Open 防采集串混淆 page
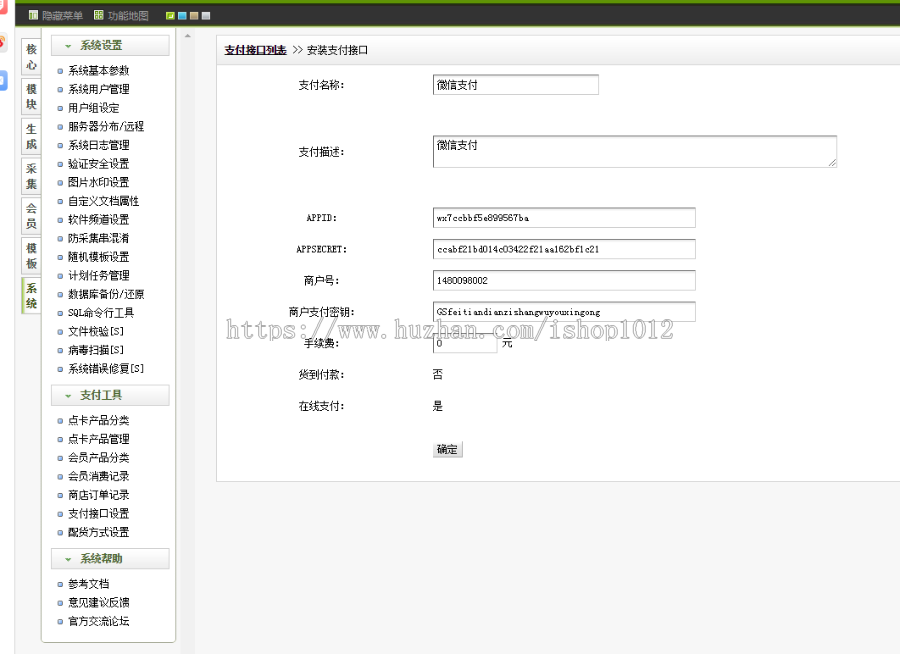The width and height of the screenshot is (900, 654). point(99,238)
